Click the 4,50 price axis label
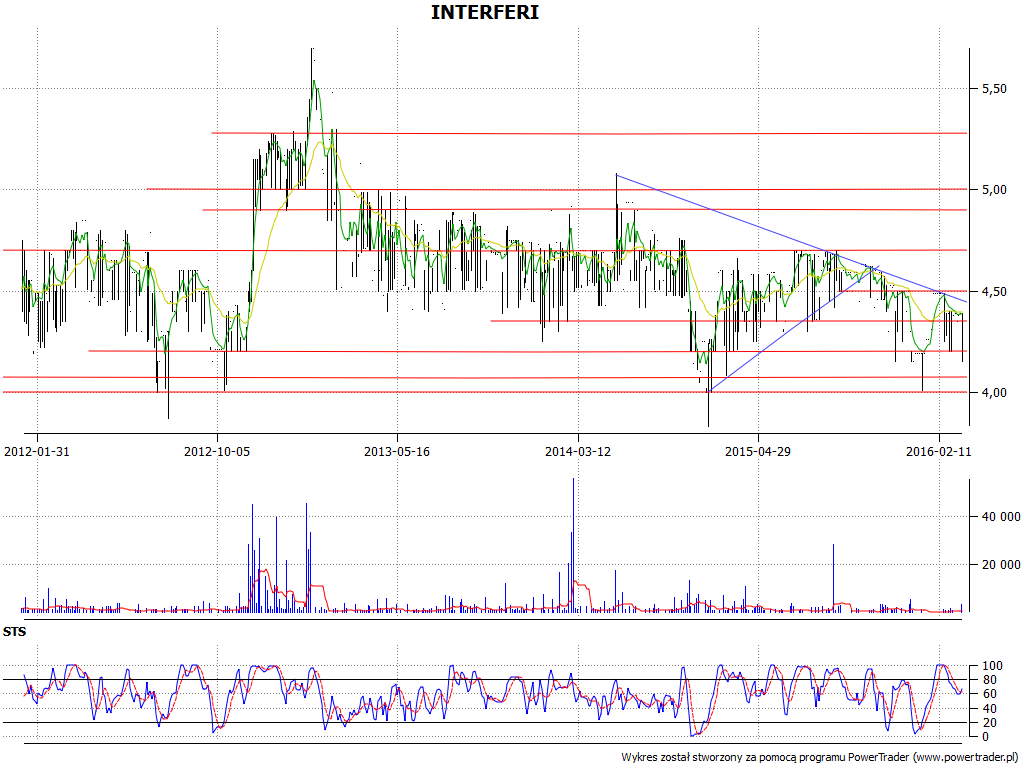This screenshot has width=1024, height=768. click(994, 291)
